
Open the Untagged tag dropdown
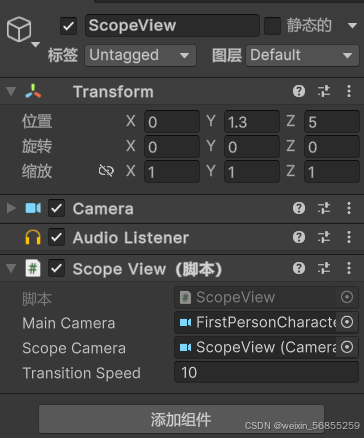(140, 55)
